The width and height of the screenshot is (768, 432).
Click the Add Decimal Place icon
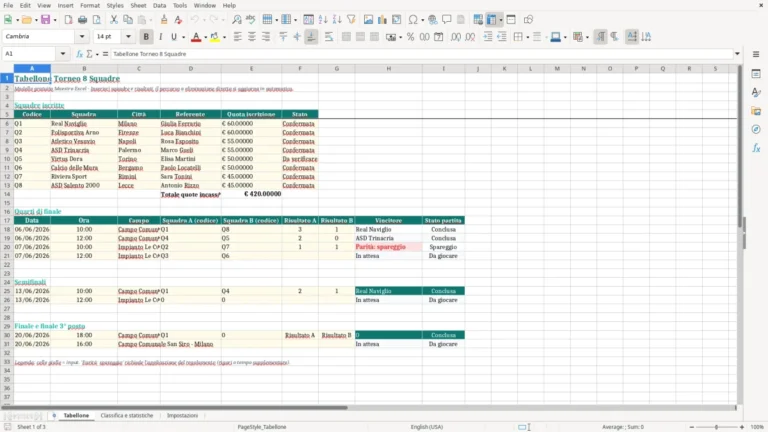[x=456, y=37]
